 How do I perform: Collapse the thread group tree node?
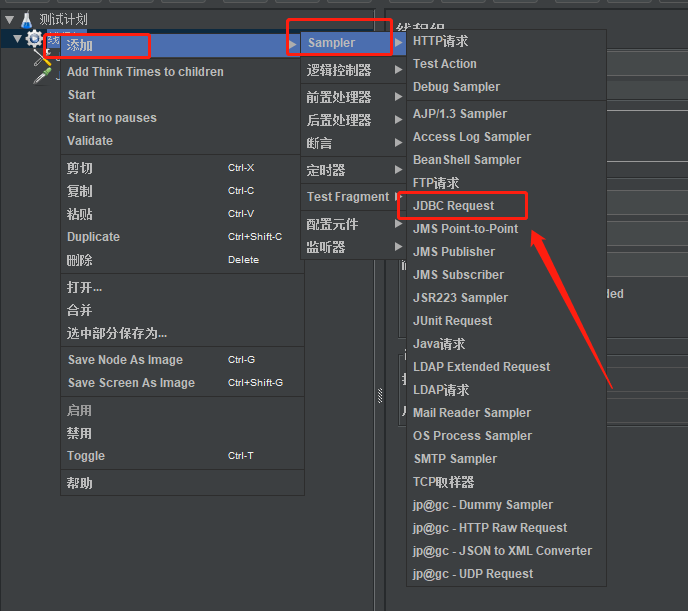click(17, 39)
